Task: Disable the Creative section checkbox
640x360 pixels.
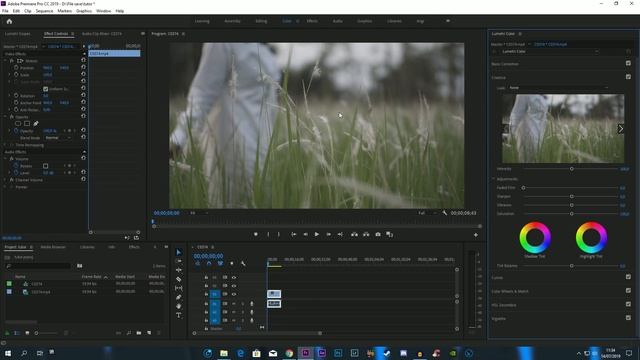Action: pos(628,77)
